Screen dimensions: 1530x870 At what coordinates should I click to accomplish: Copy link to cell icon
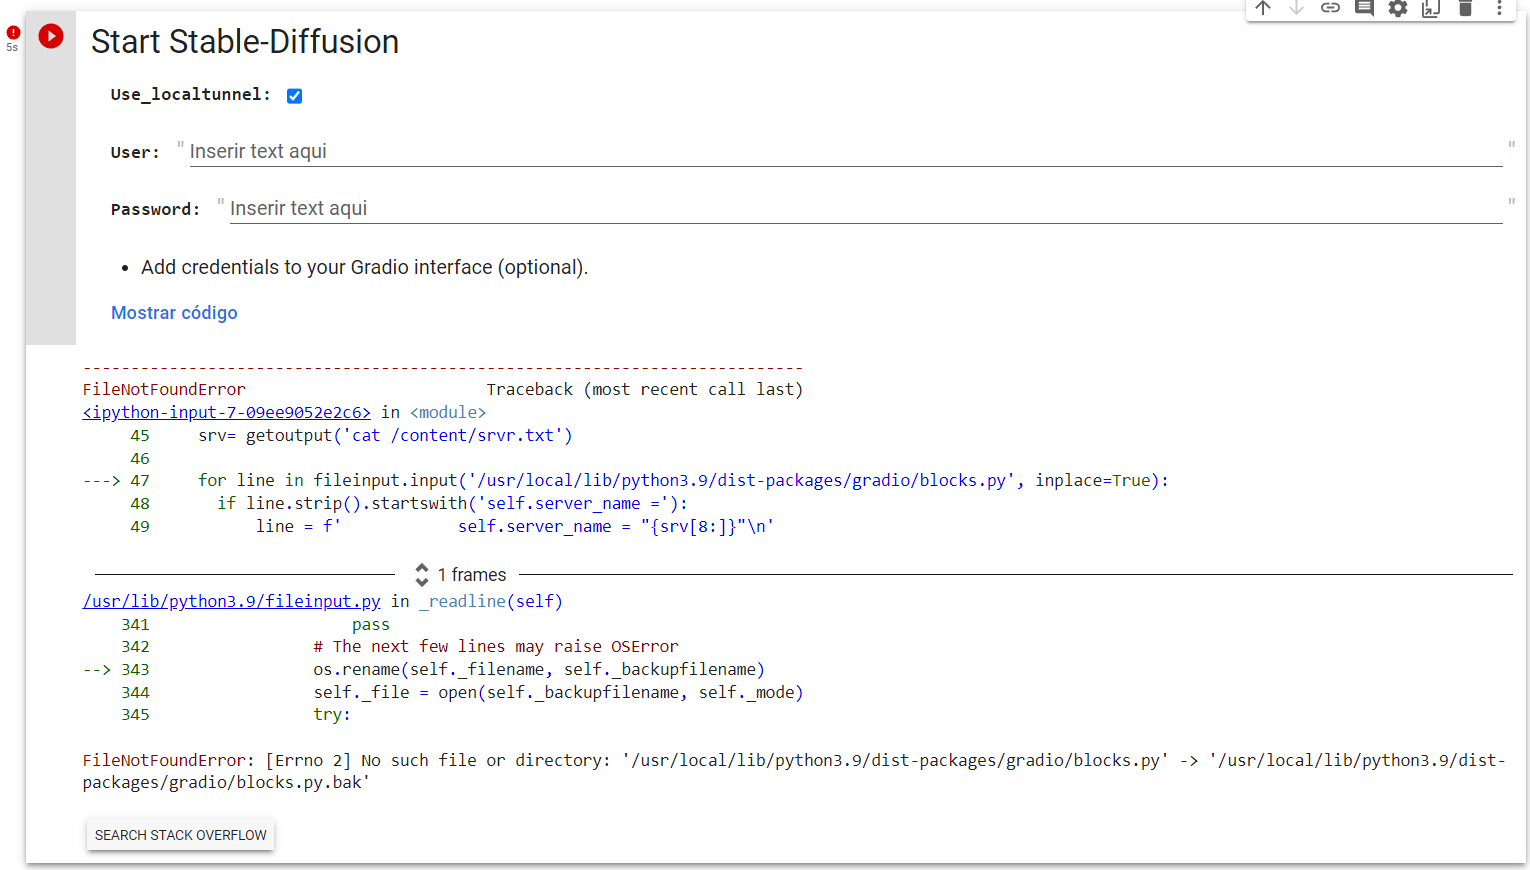point(1330,8)
